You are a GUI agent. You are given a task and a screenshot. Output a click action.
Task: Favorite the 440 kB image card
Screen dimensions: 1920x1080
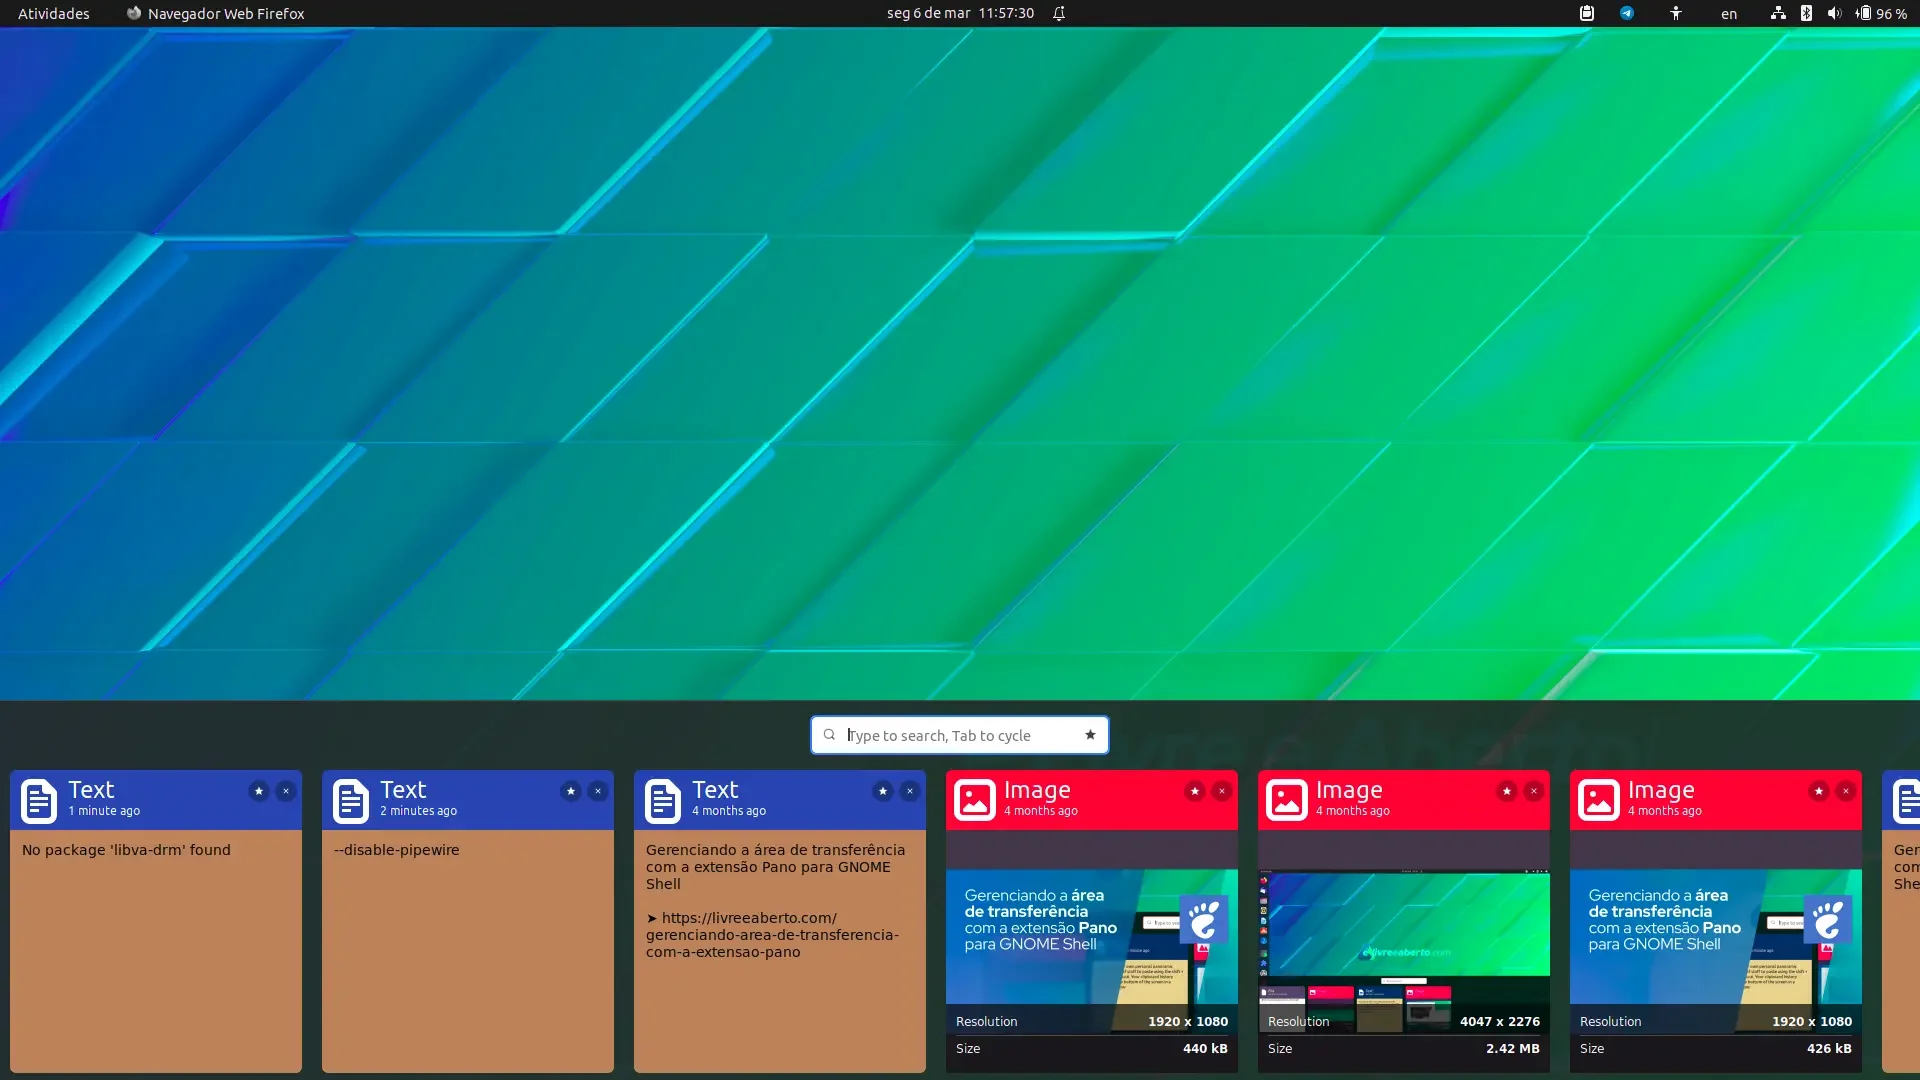pos(1194,791)
